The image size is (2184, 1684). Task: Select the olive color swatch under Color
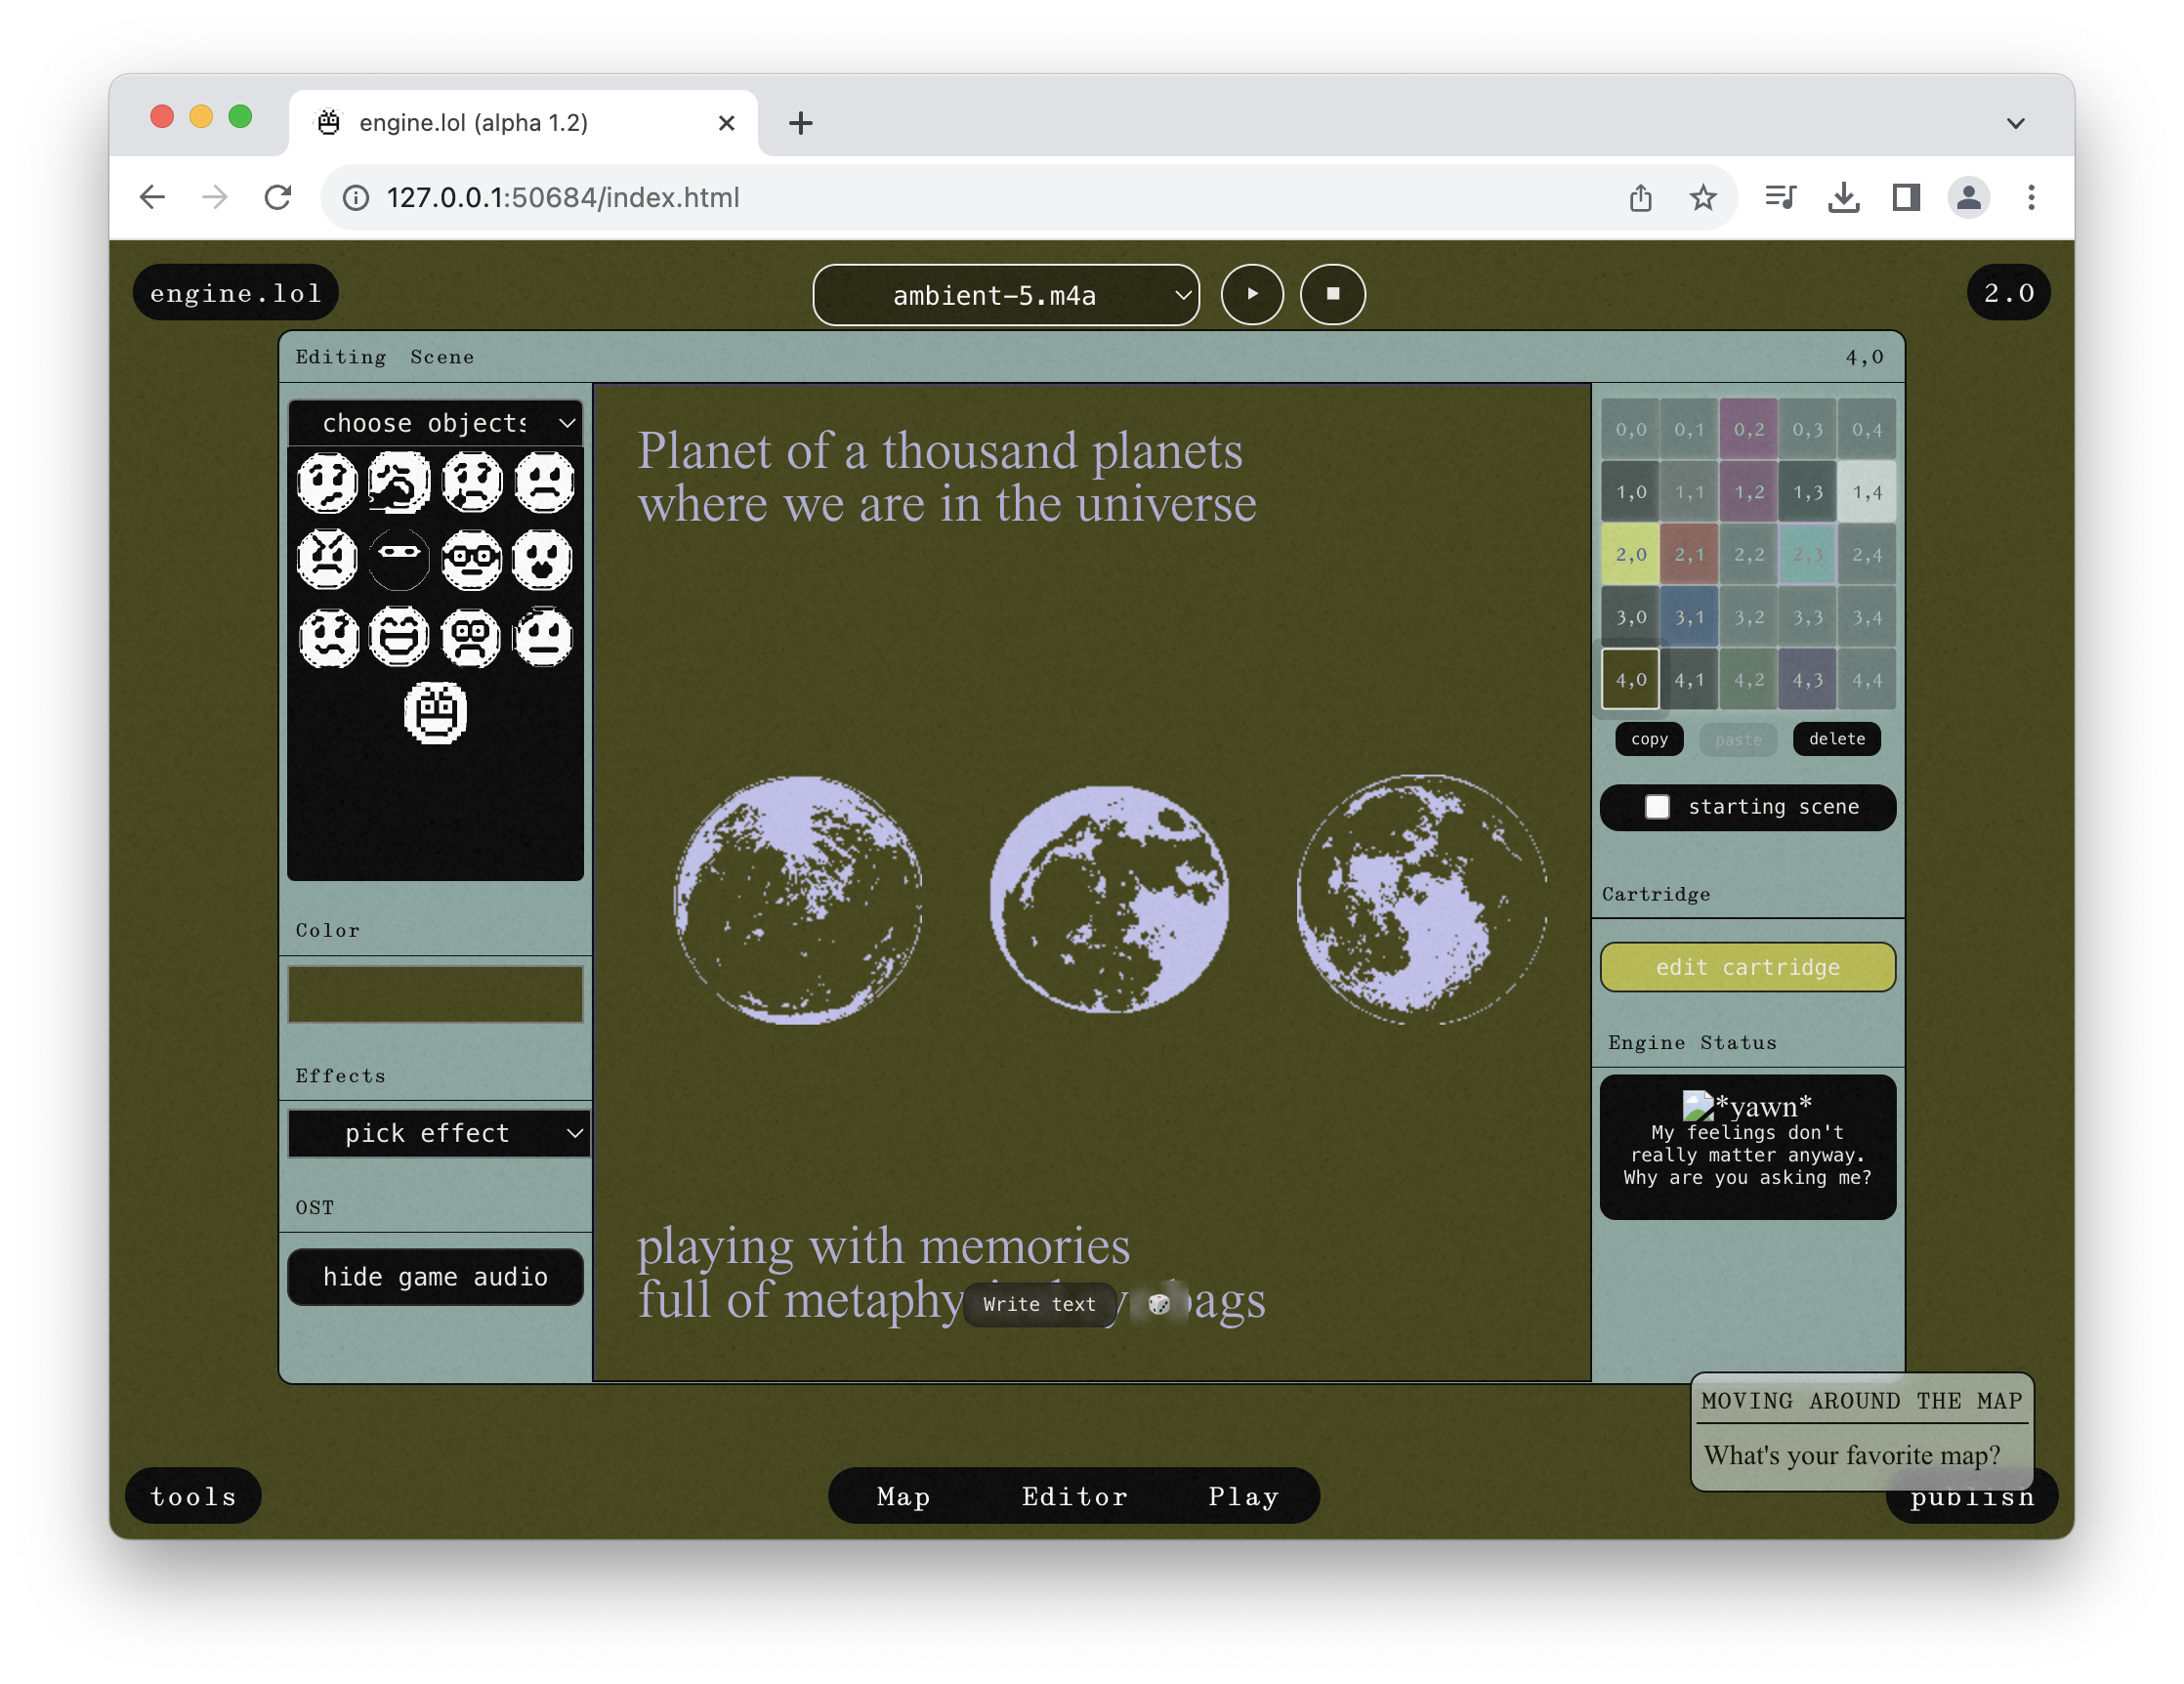tap(435, 992)
